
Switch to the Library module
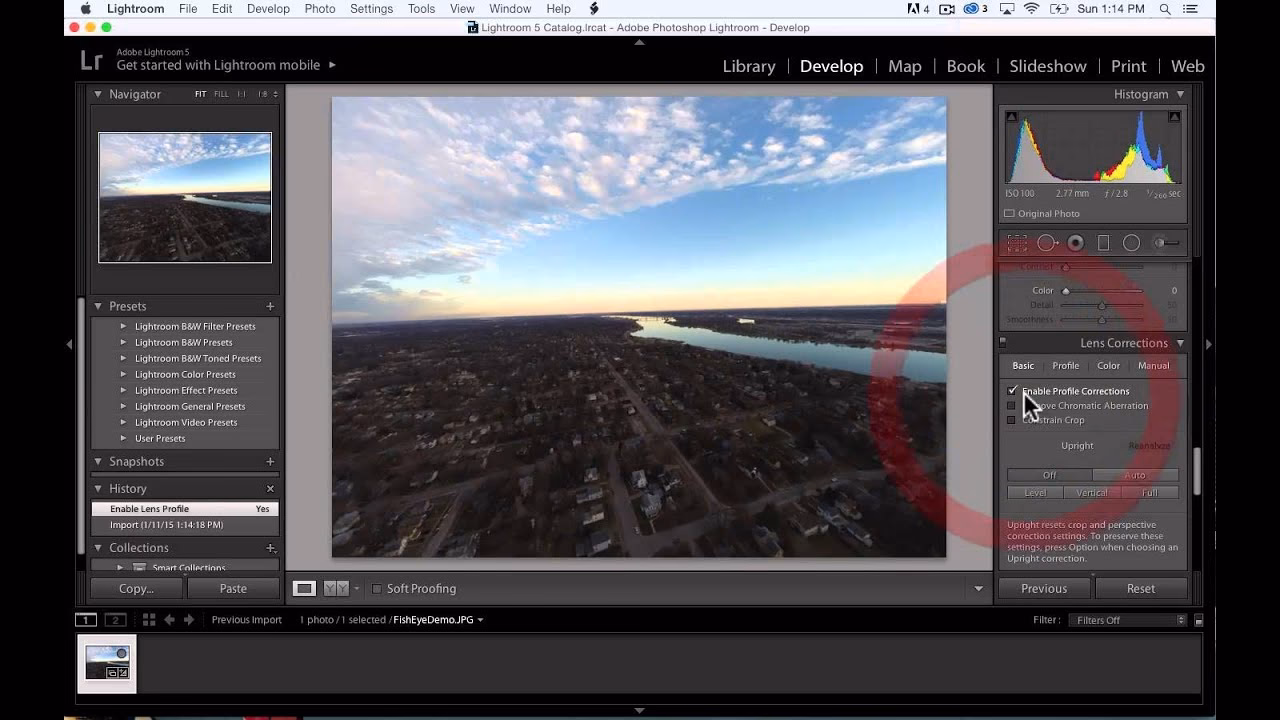748,66
